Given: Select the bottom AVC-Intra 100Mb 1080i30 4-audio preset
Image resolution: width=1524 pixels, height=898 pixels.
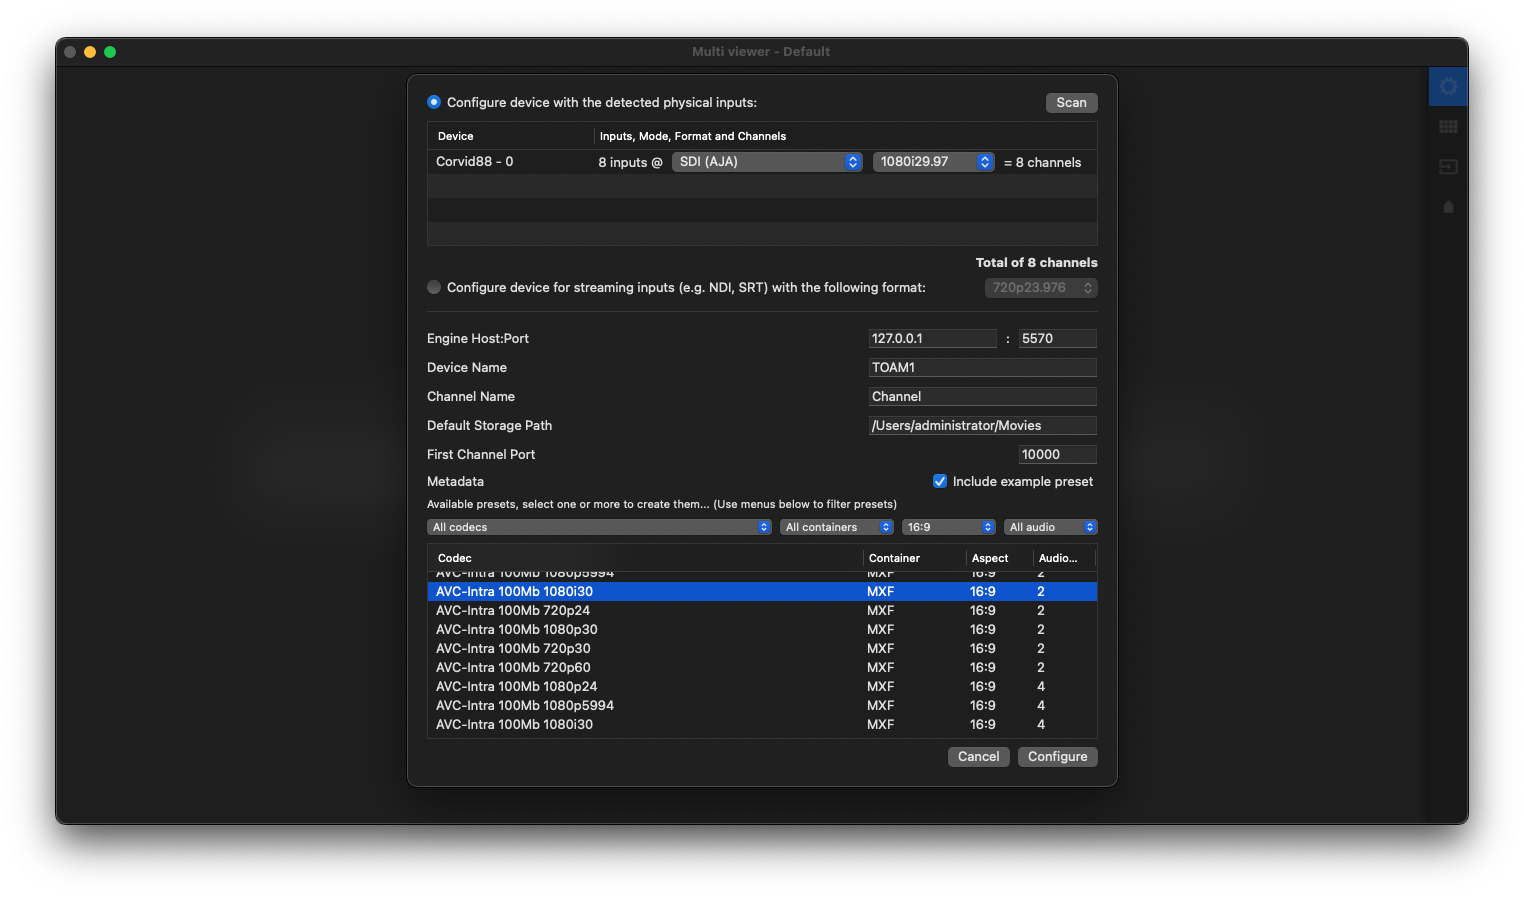Looking at the screenshot, I should coord(762,725).
